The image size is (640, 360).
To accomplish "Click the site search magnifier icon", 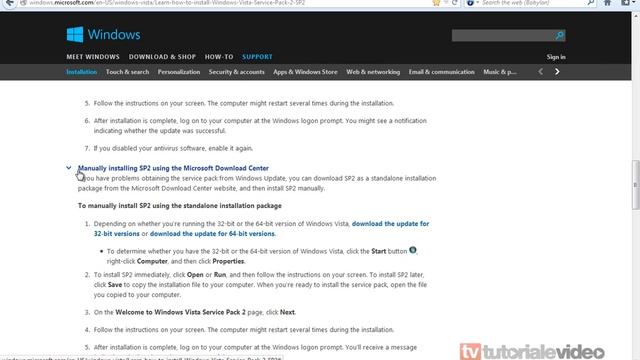I will click(560, 36).
